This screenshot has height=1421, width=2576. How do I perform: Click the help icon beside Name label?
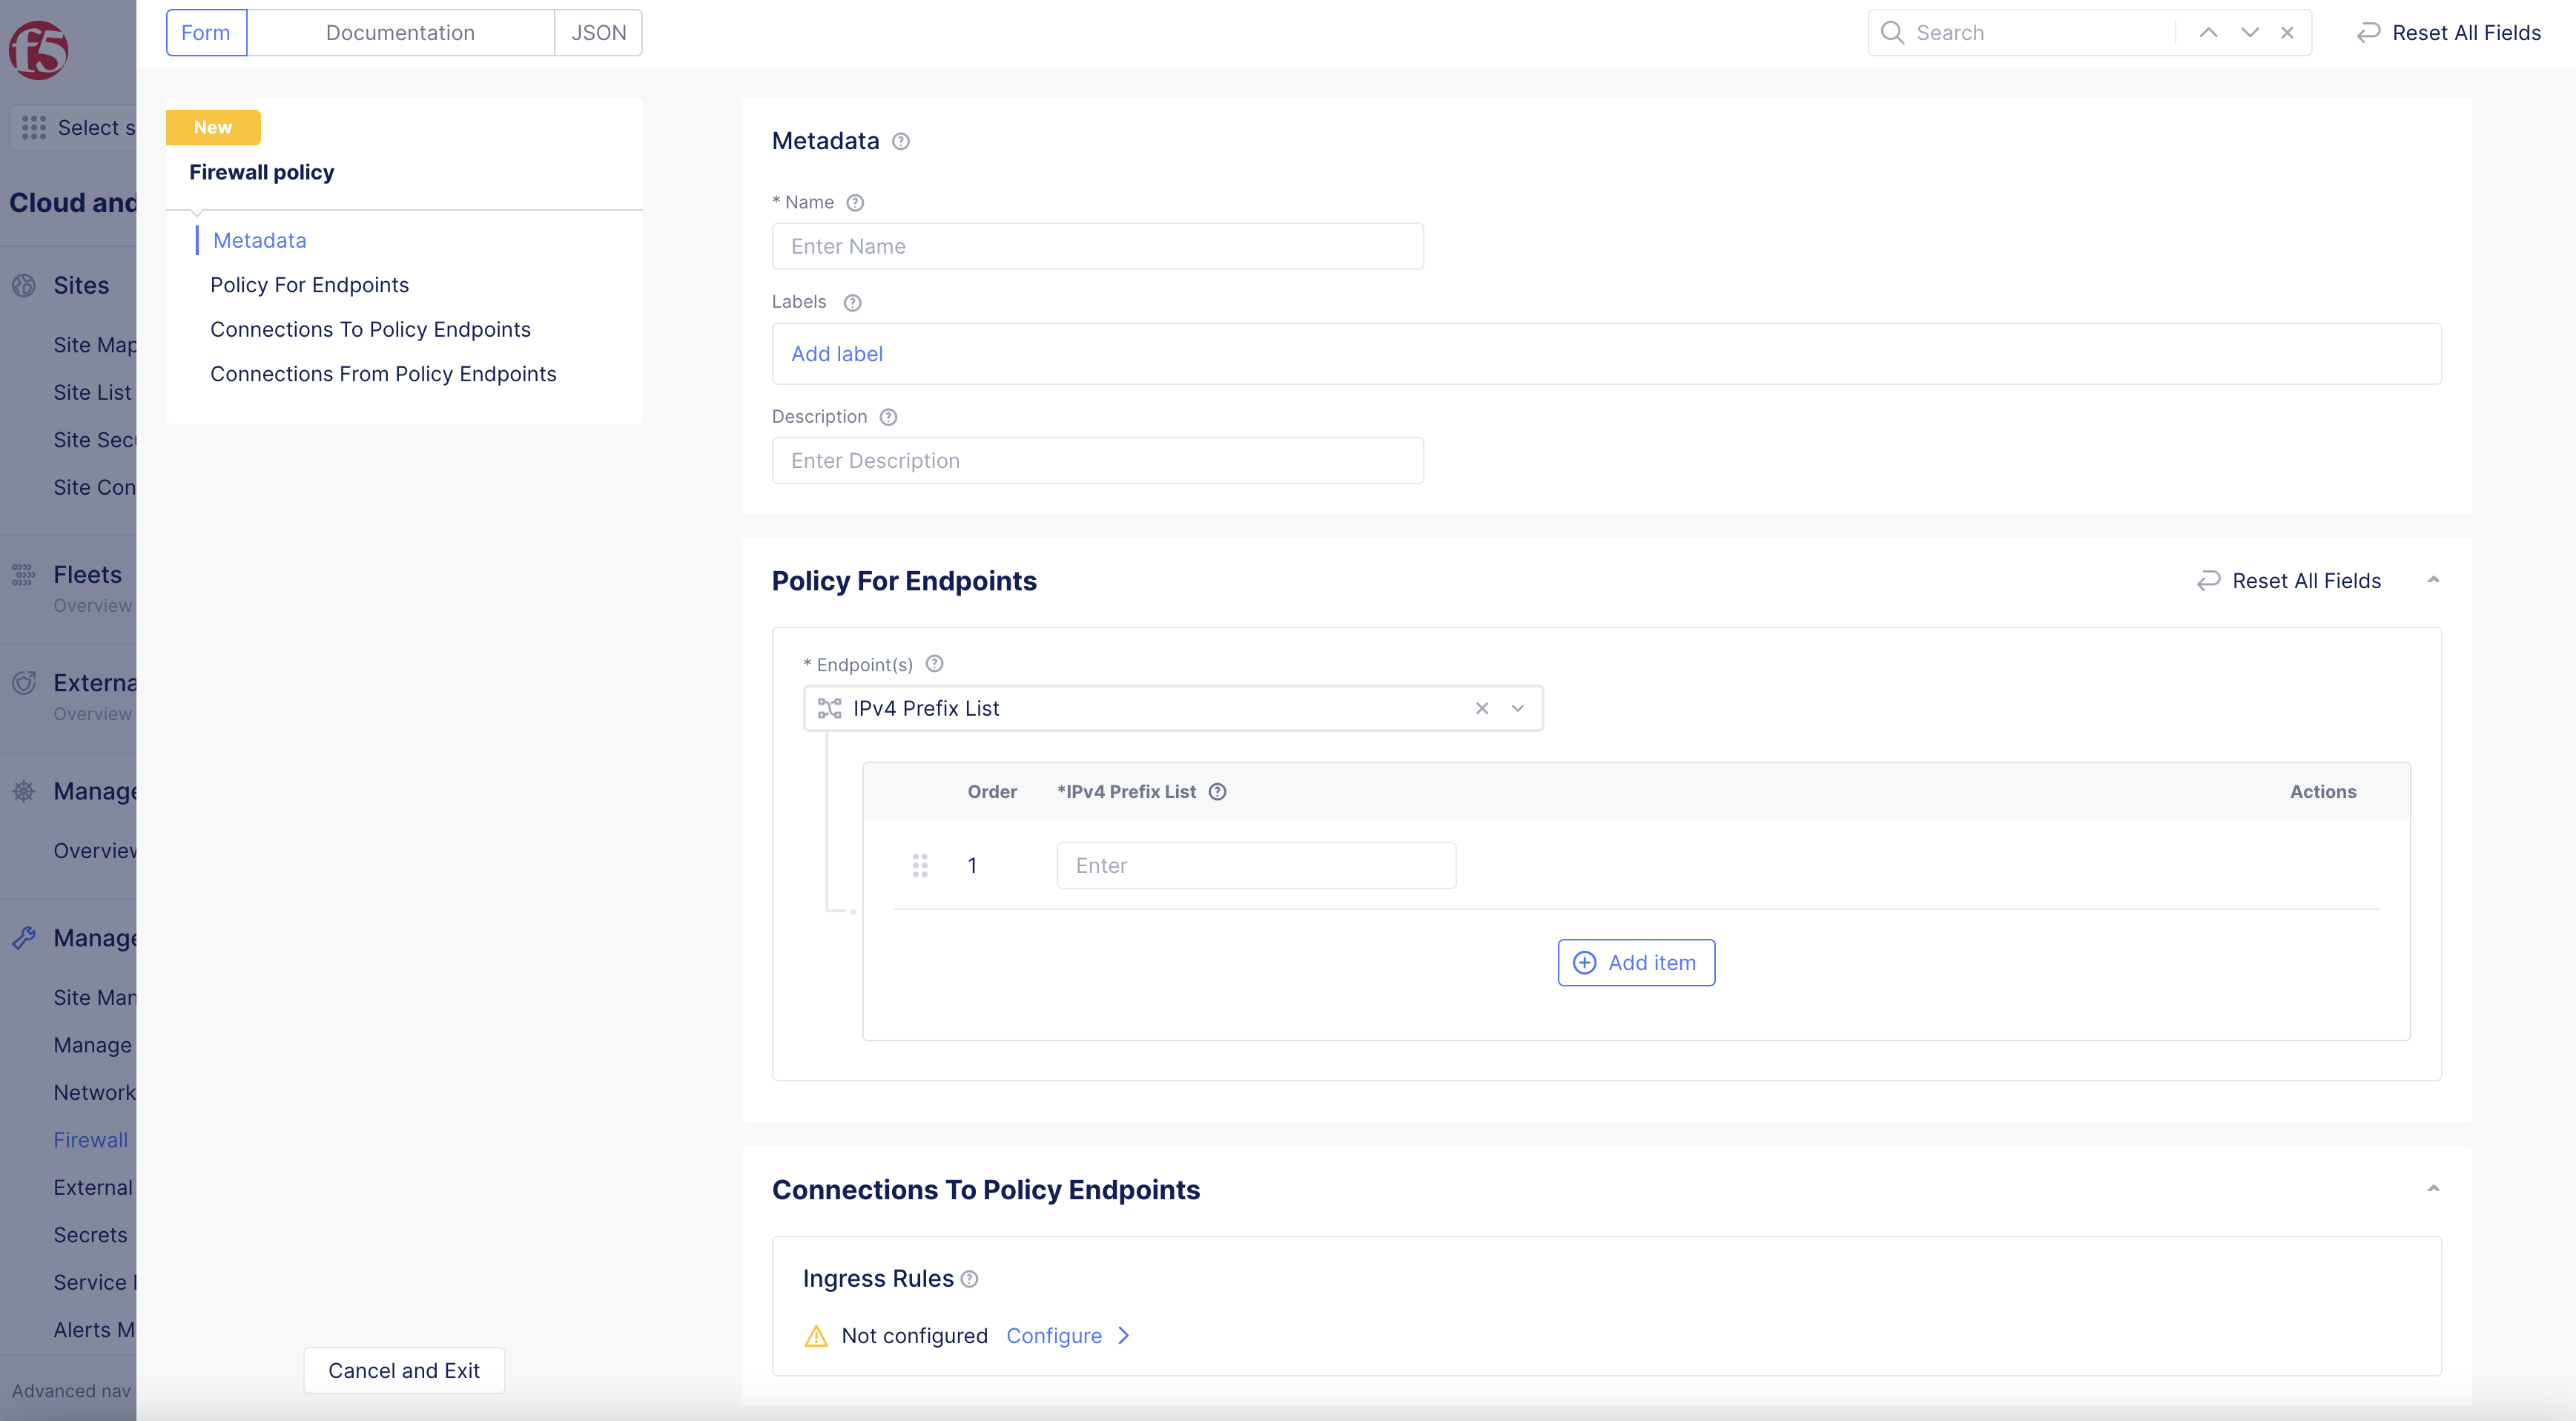[x=855, y=202]
